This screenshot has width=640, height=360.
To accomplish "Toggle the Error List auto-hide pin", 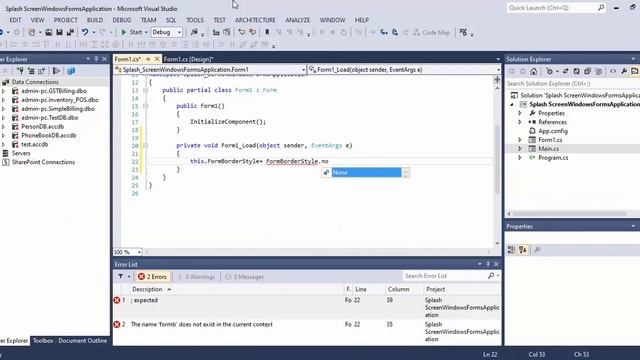I will (488, 264).
